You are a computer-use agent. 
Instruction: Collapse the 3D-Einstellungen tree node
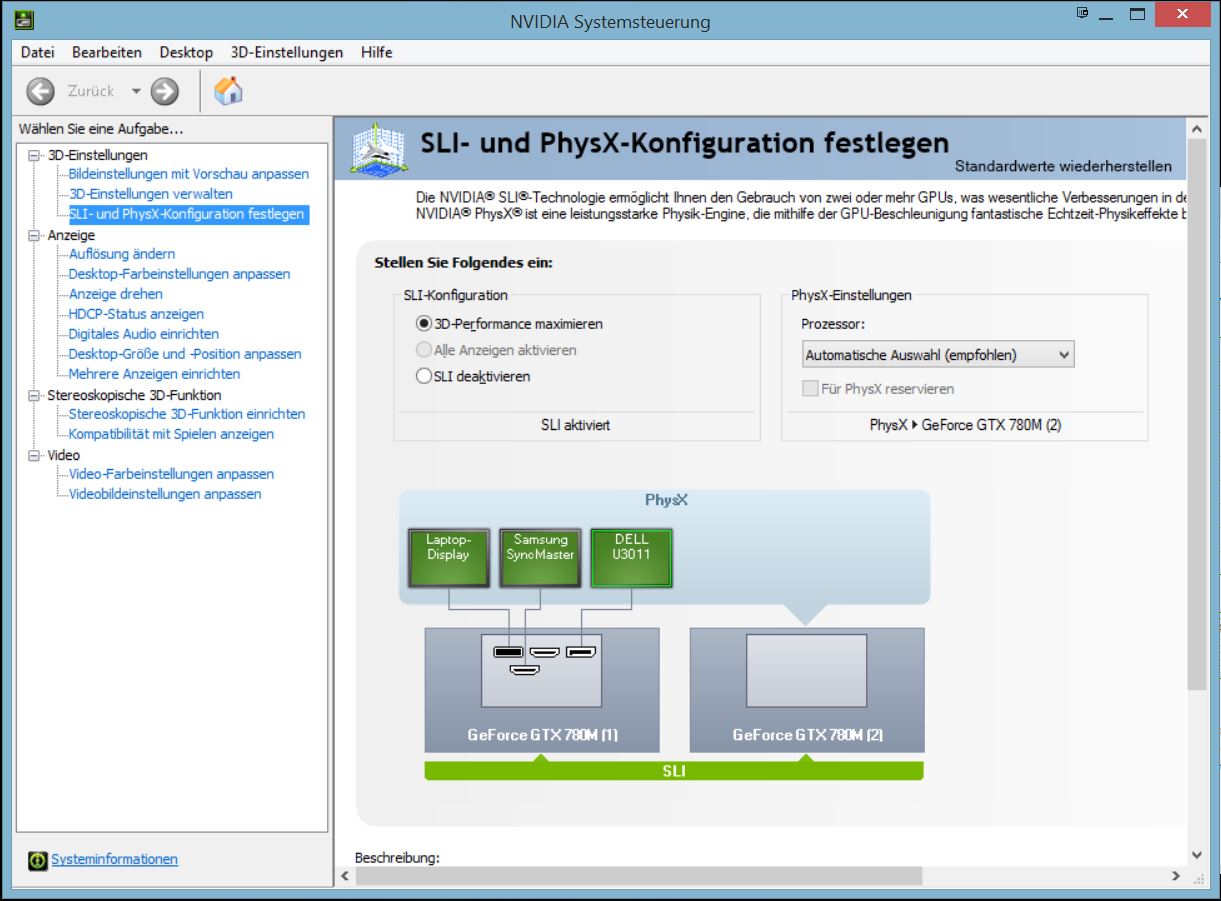pos(35,155)
